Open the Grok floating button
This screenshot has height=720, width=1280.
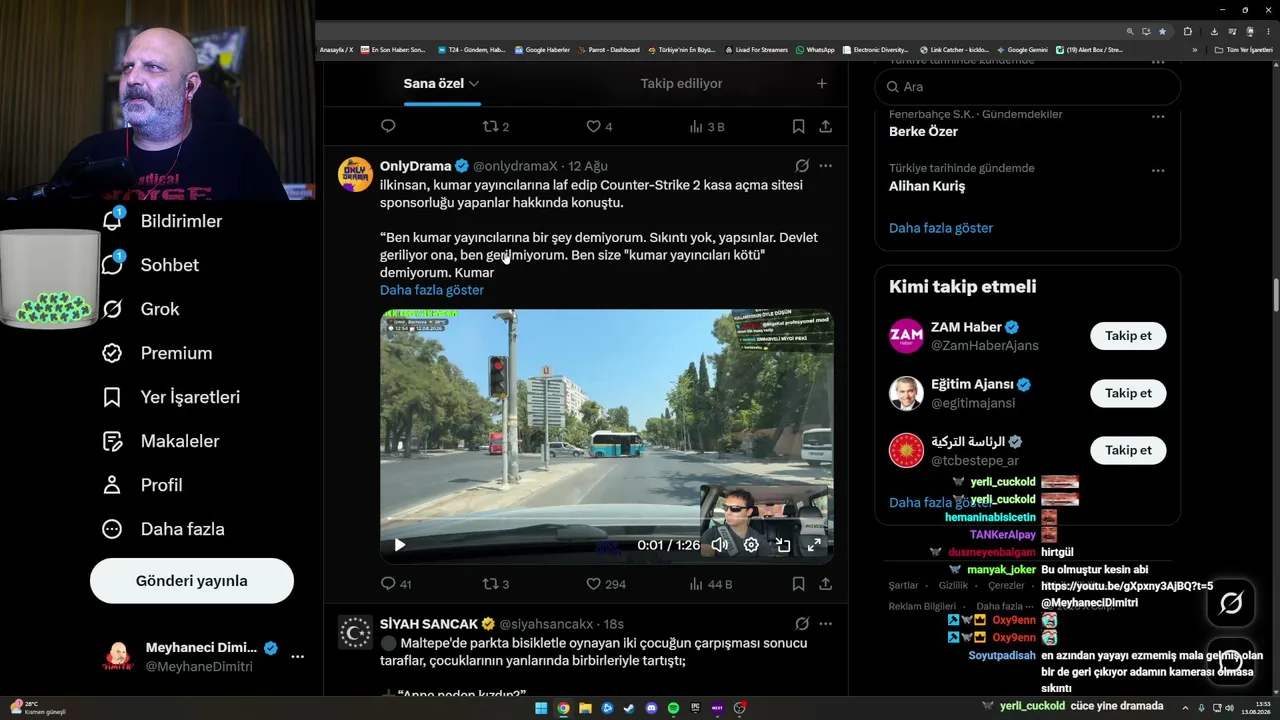(x=1231, y=603)
